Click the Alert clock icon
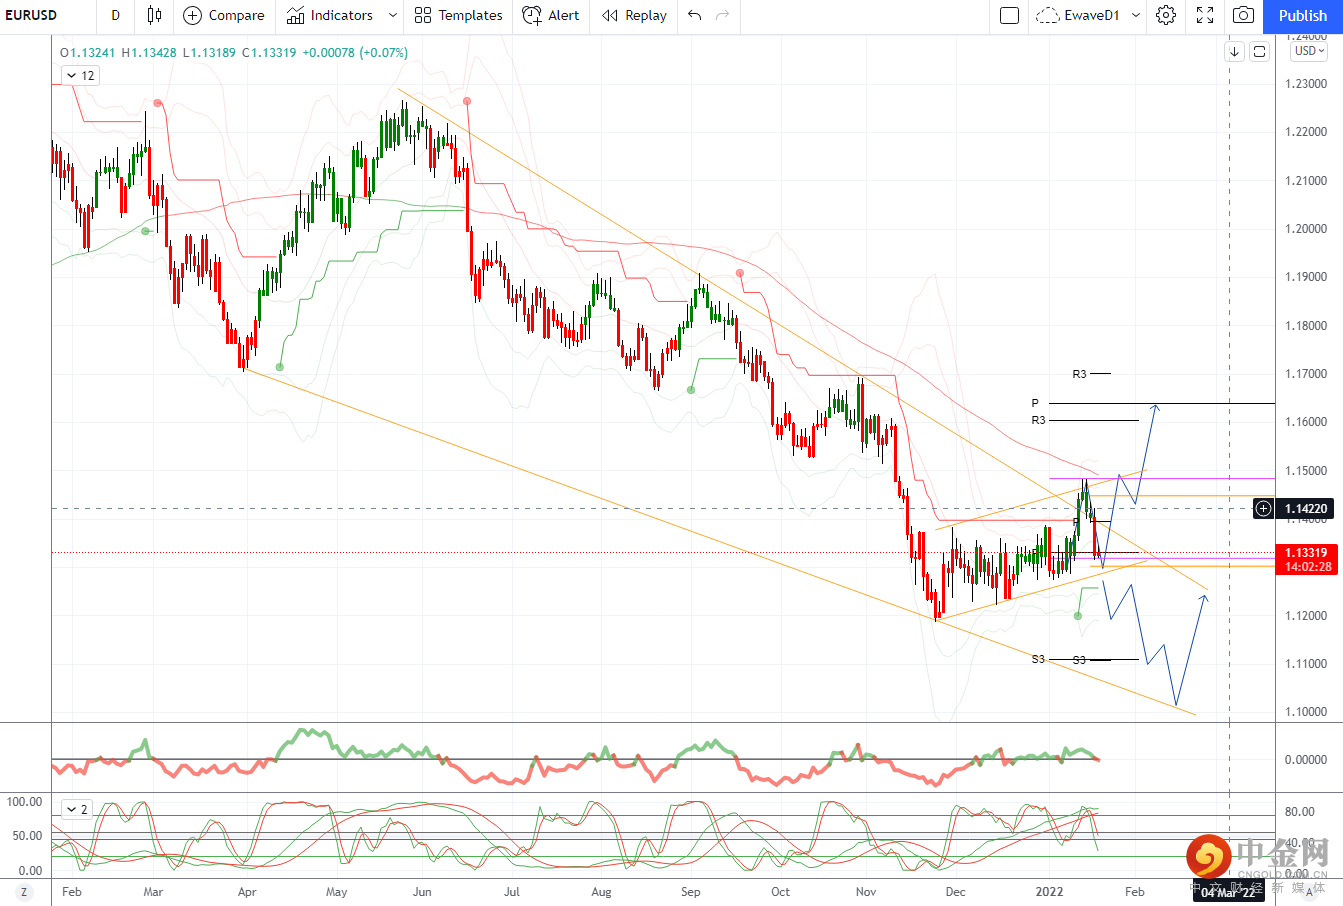The width and height of the screenshot is (1343, 906). coord(532,15)
